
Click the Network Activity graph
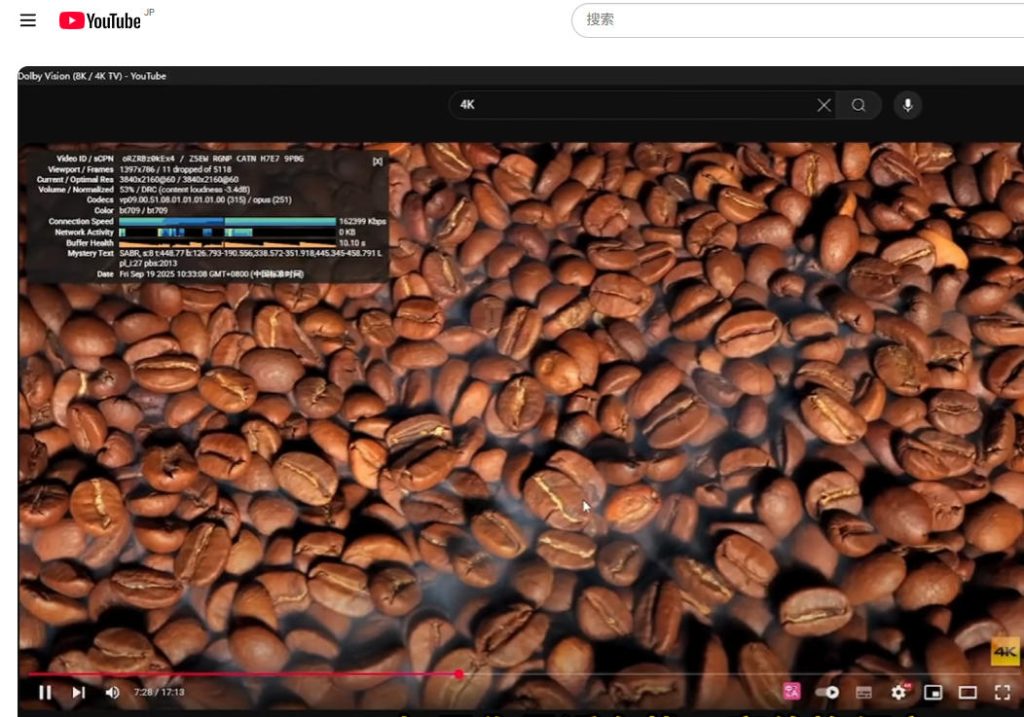227,232
